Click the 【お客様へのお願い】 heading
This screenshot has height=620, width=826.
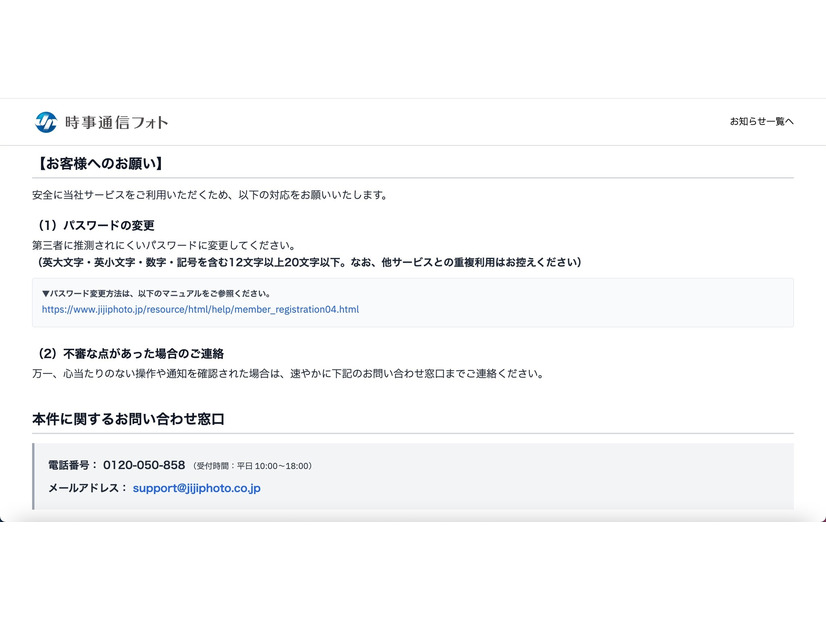99,163
